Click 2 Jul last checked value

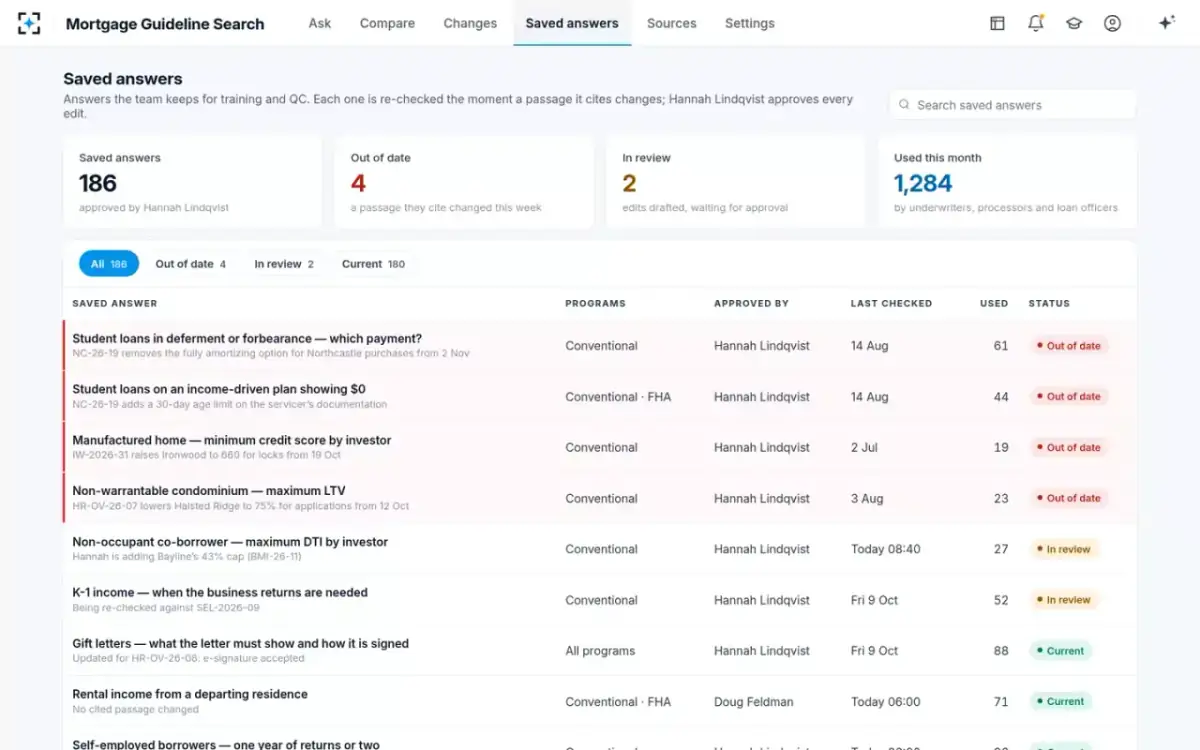[864, 447]
